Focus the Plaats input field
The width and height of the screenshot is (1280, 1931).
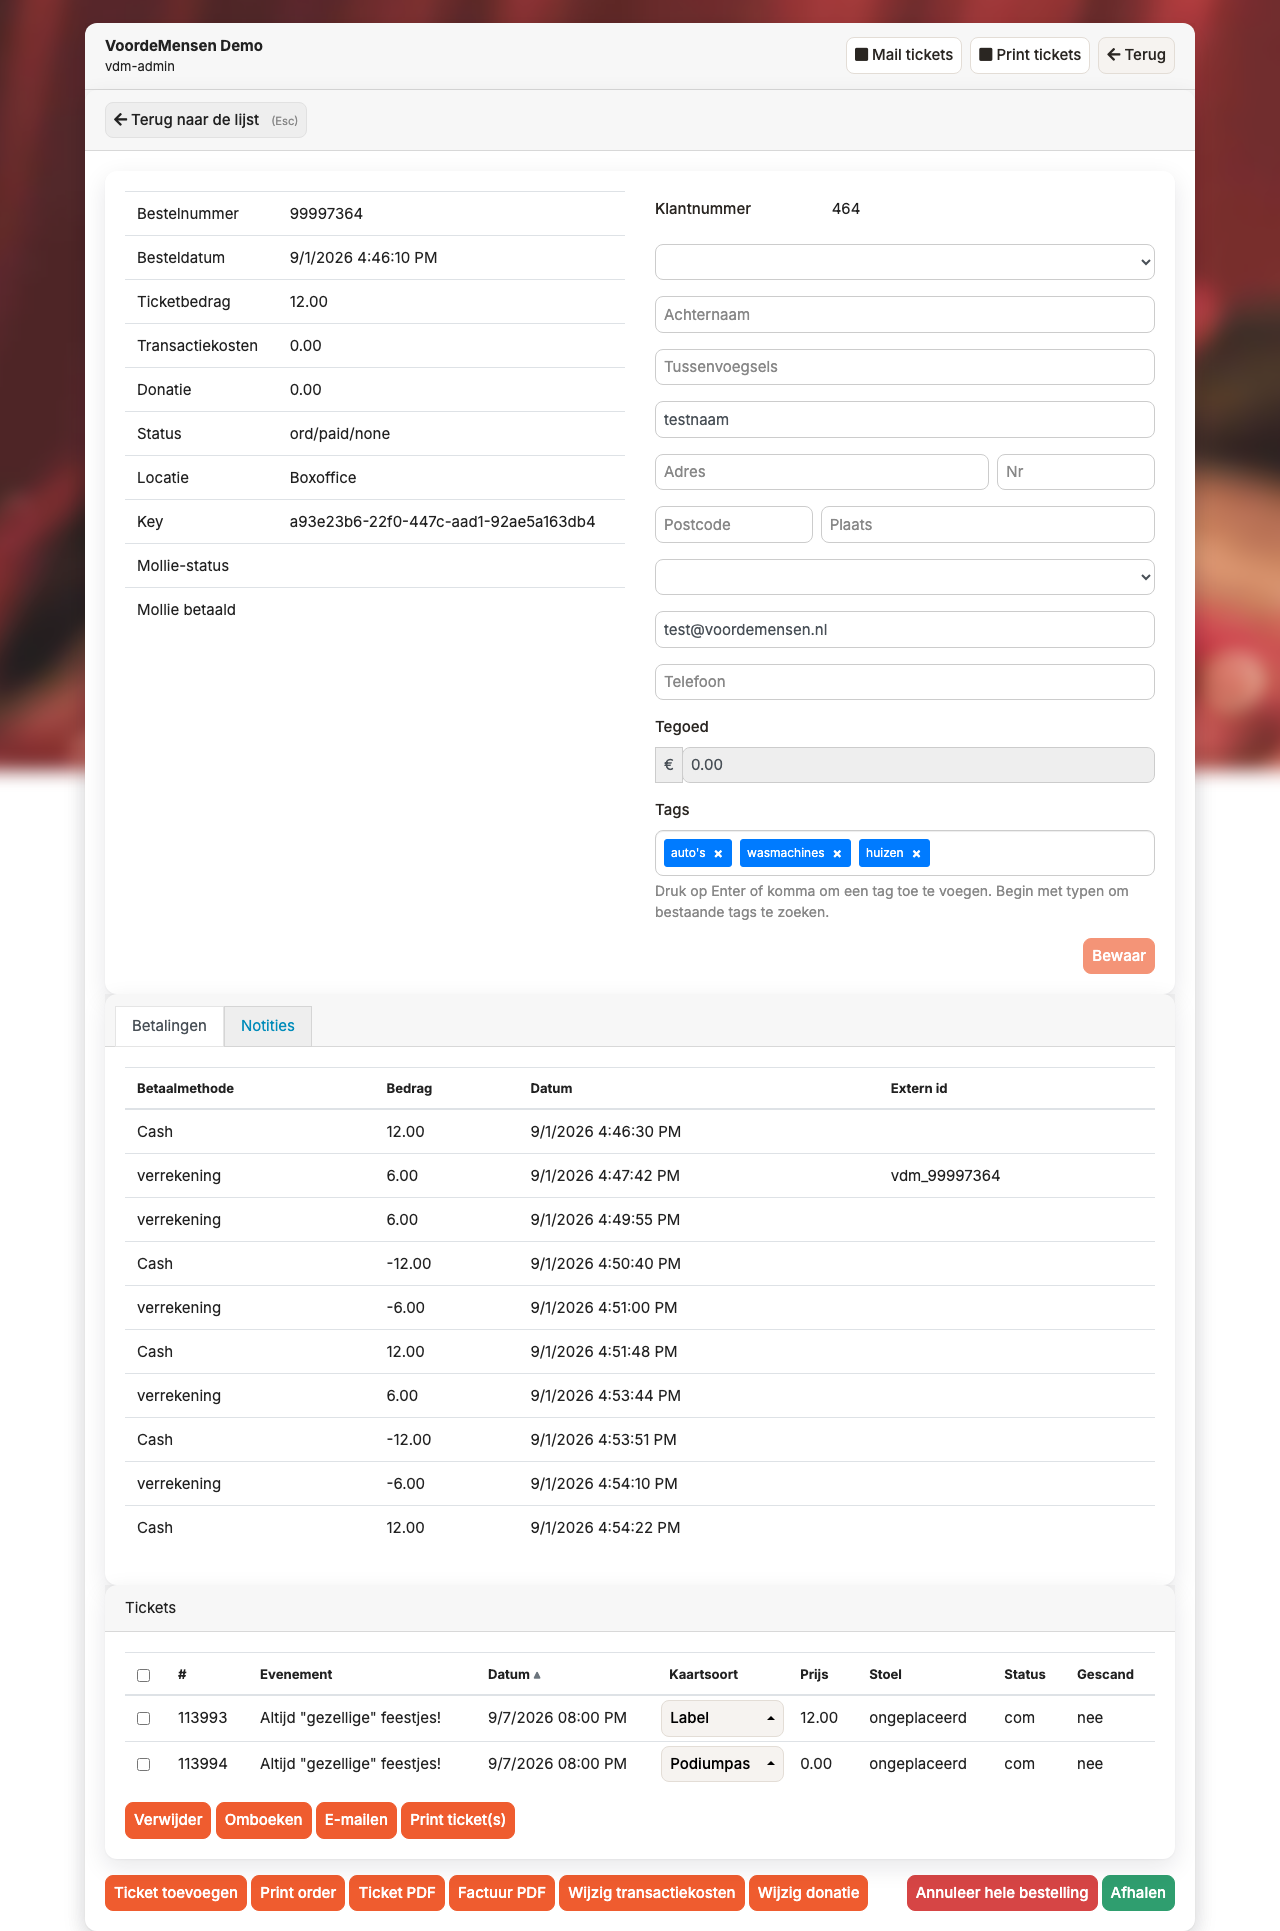coord(988,525)
